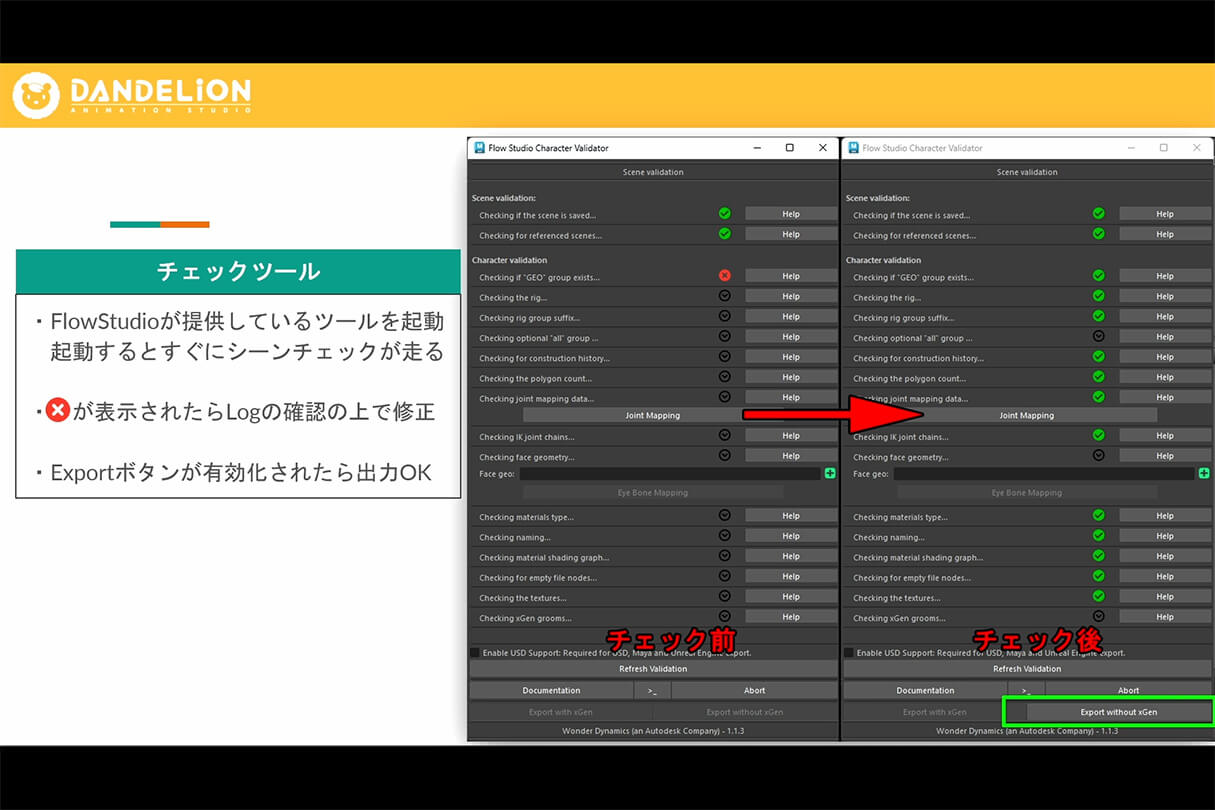Screen dimensions: 1215x810
Task: Click green check for "Checking the polygon count" after validation
Action: (x=1099, y=378)
